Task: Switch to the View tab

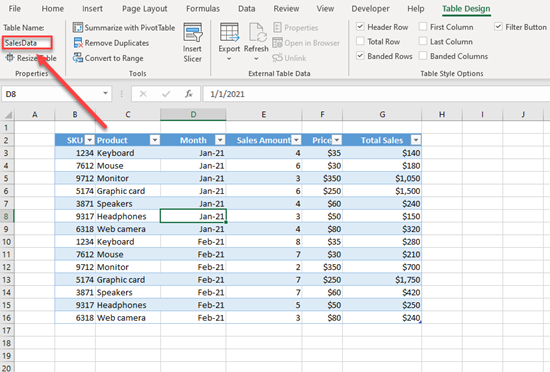Action: click(325, 8)
